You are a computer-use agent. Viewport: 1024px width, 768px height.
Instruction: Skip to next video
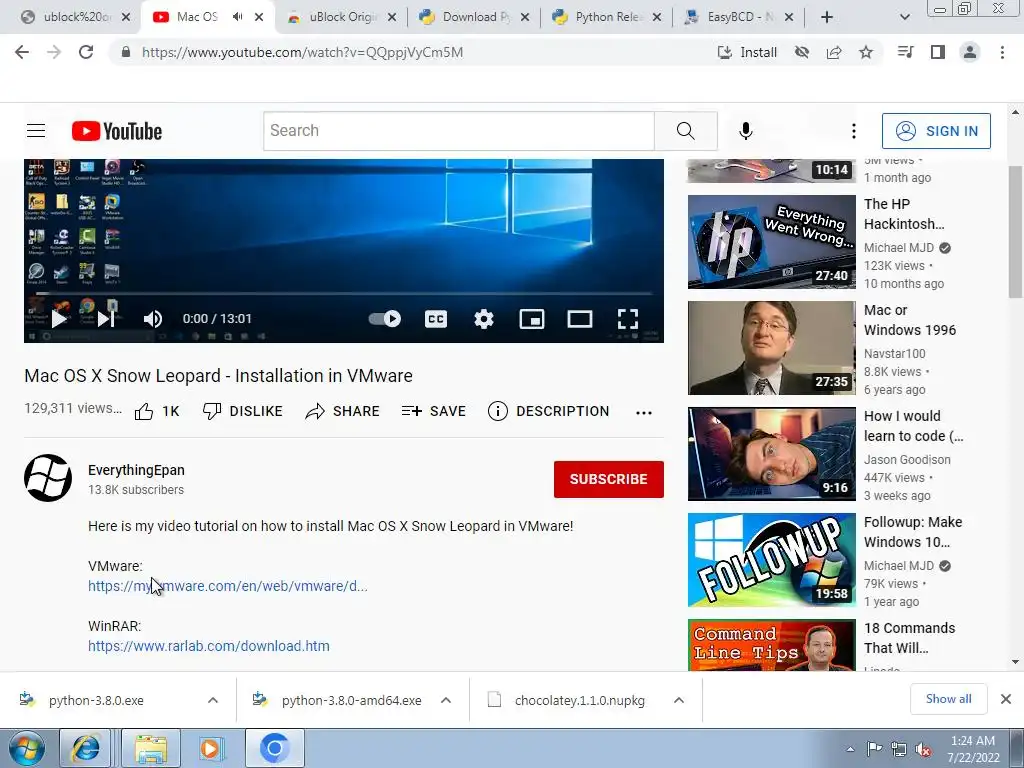[105, 319]
